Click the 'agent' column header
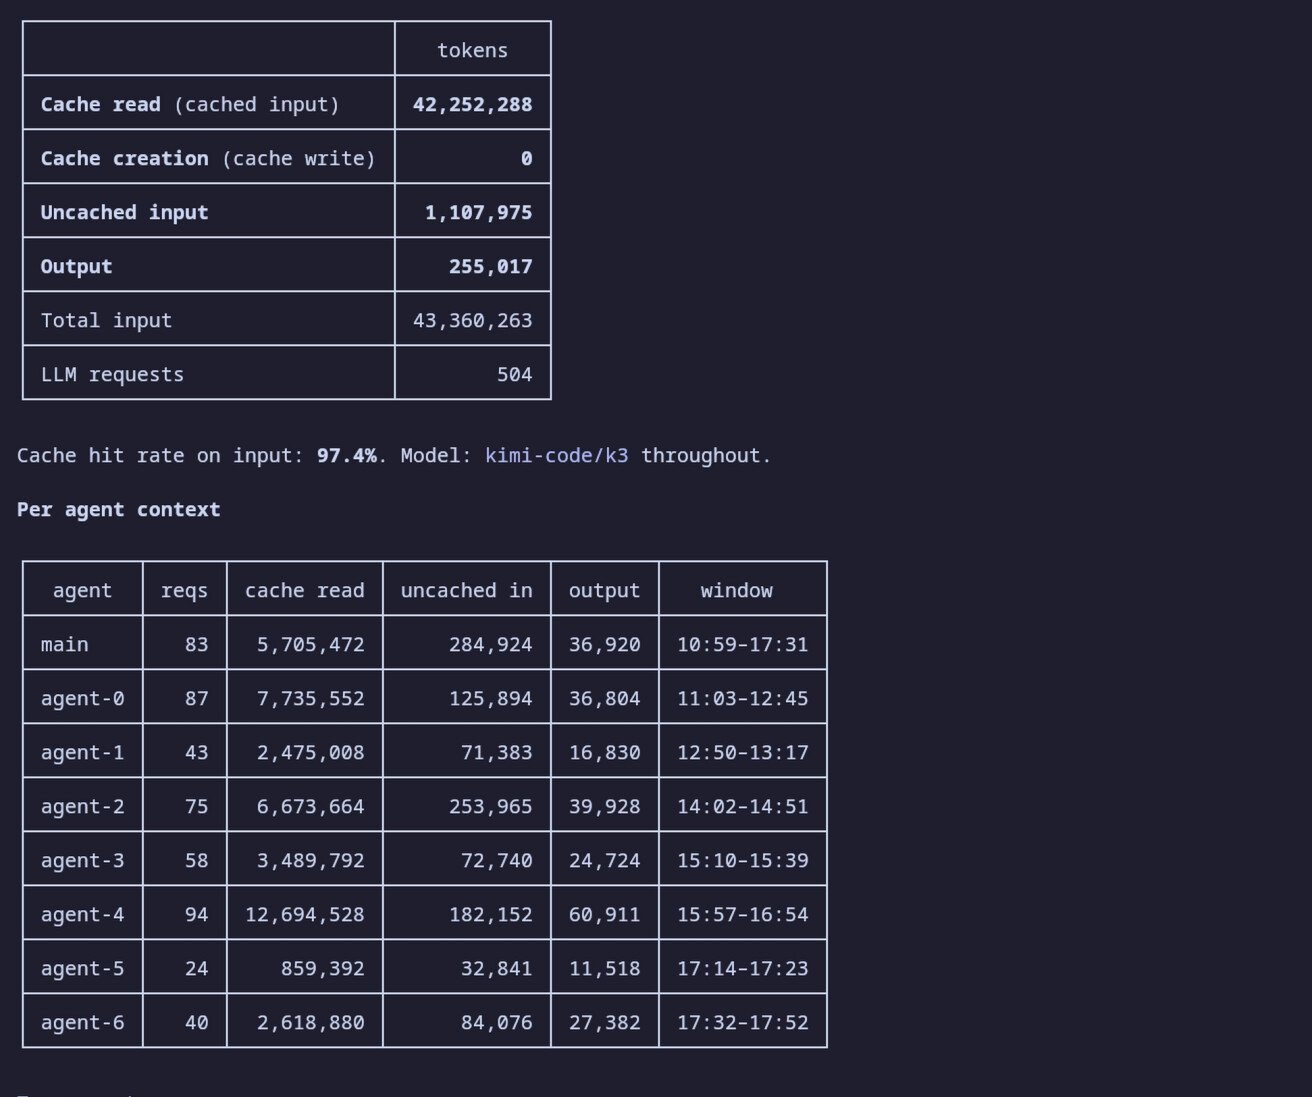Screen dimensions: 1312x1097 82,590
